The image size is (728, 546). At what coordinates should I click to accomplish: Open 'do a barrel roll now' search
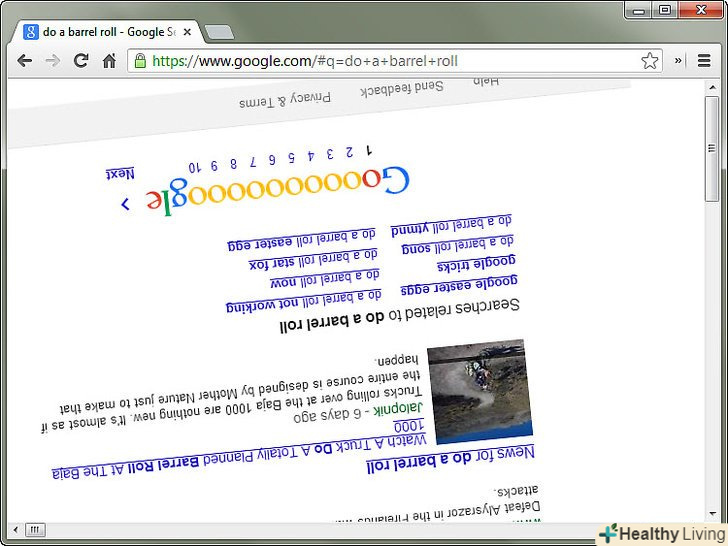325,279
